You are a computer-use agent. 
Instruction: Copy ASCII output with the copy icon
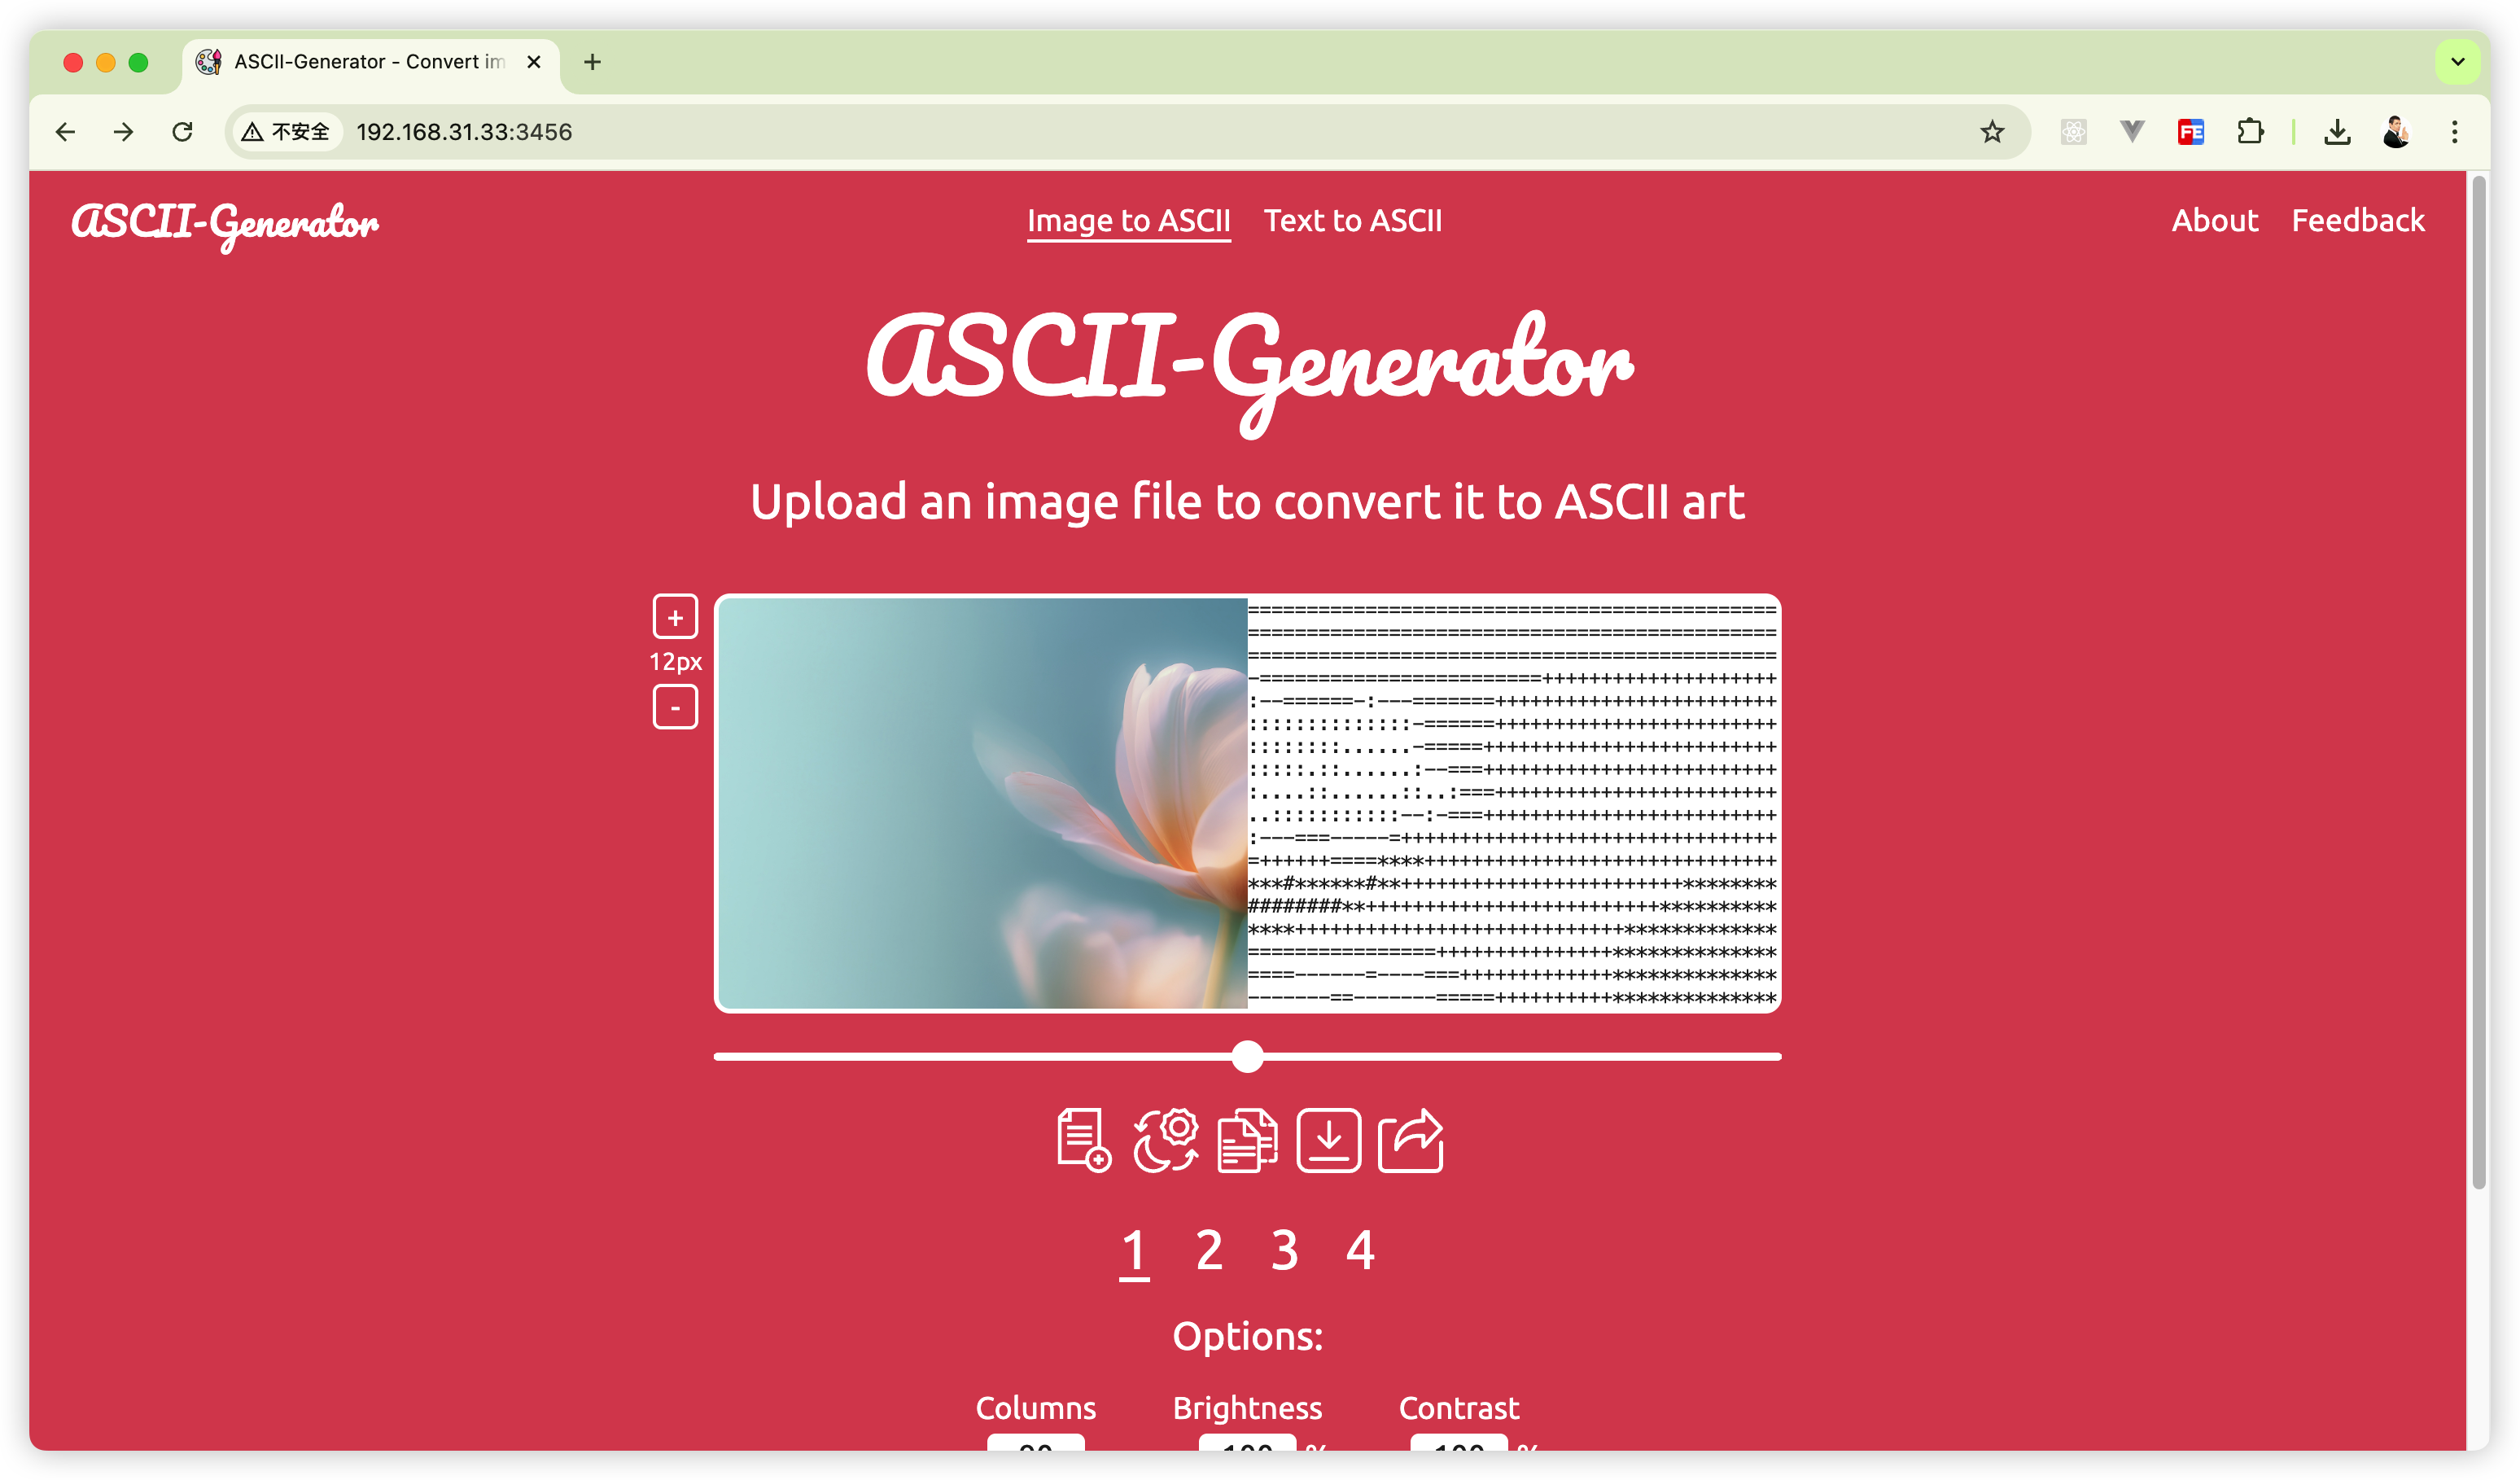point(1247,1140)
